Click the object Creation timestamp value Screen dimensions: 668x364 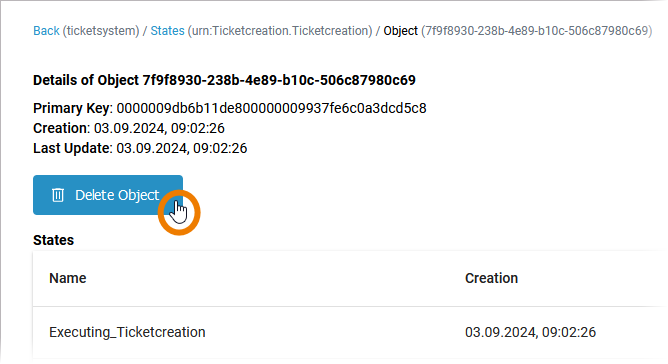coord(159,128)
